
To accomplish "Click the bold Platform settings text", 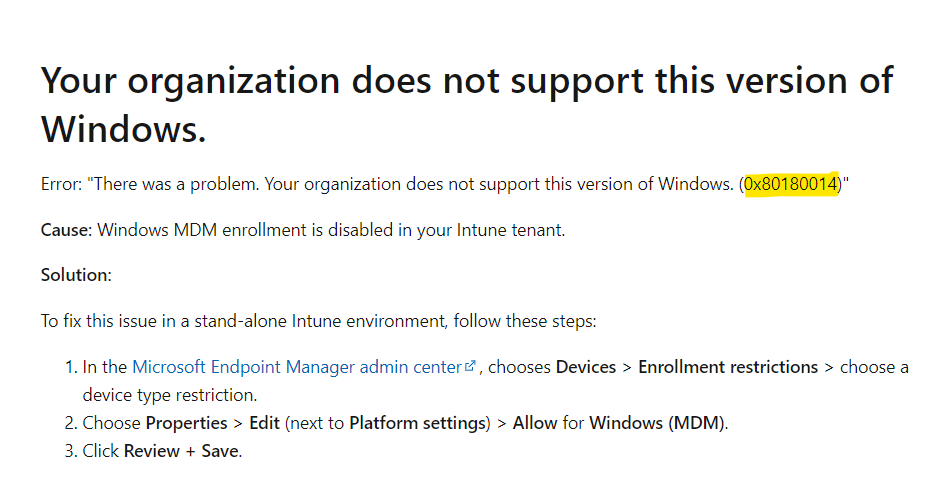I will point(417,423).
